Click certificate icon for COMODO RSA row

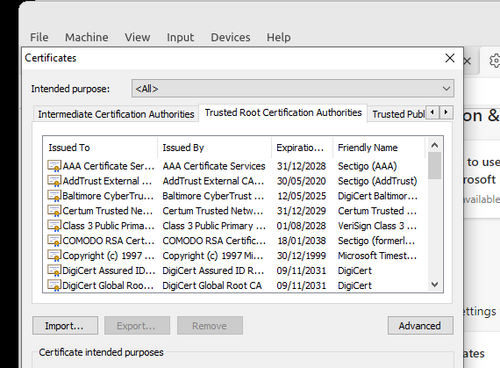pos(54,241)
